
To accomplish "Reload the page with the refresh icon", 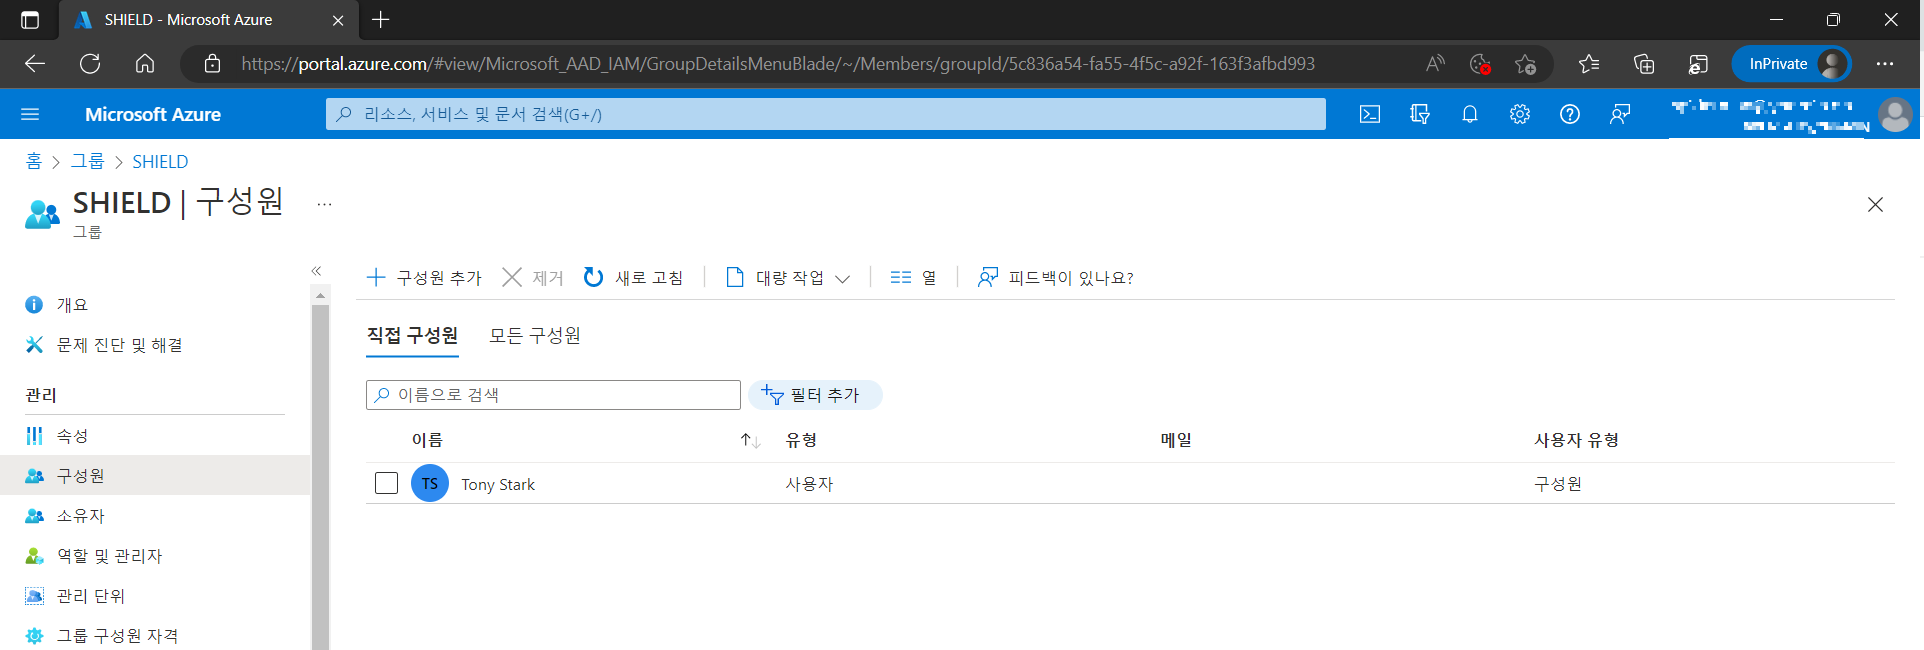I will [90, 64].
